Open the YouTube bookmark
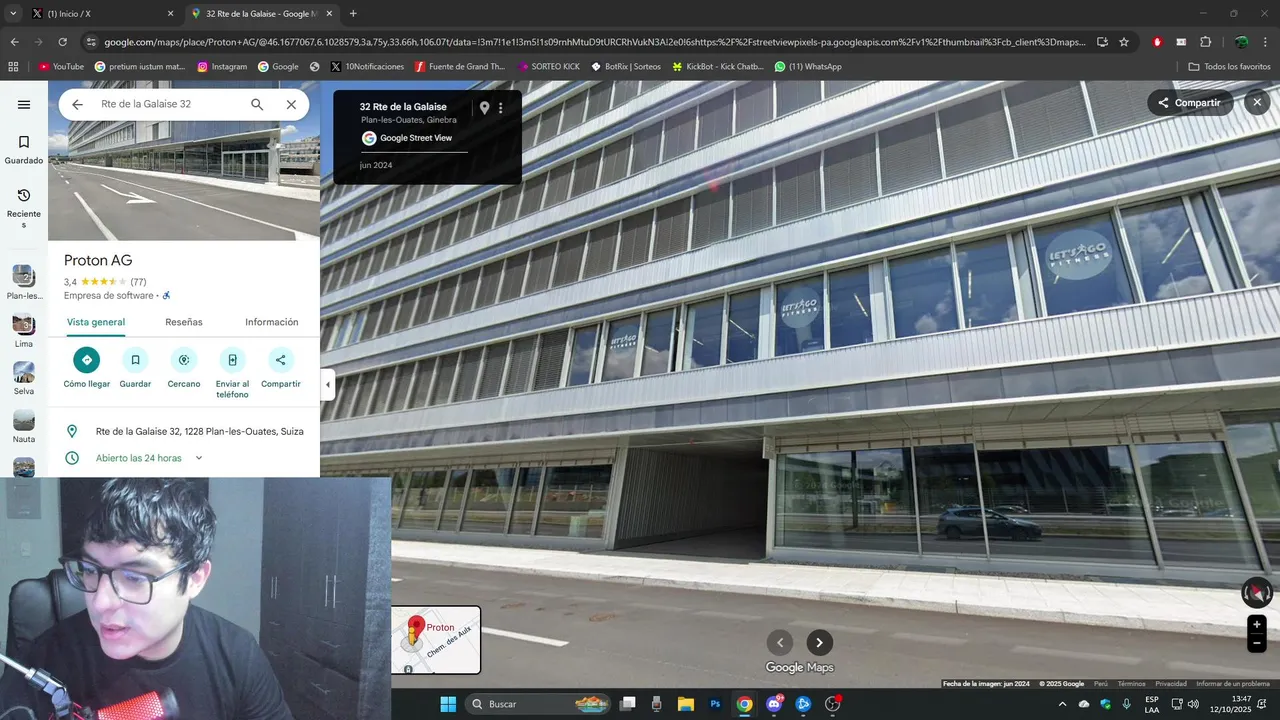 tap(61, 66)
